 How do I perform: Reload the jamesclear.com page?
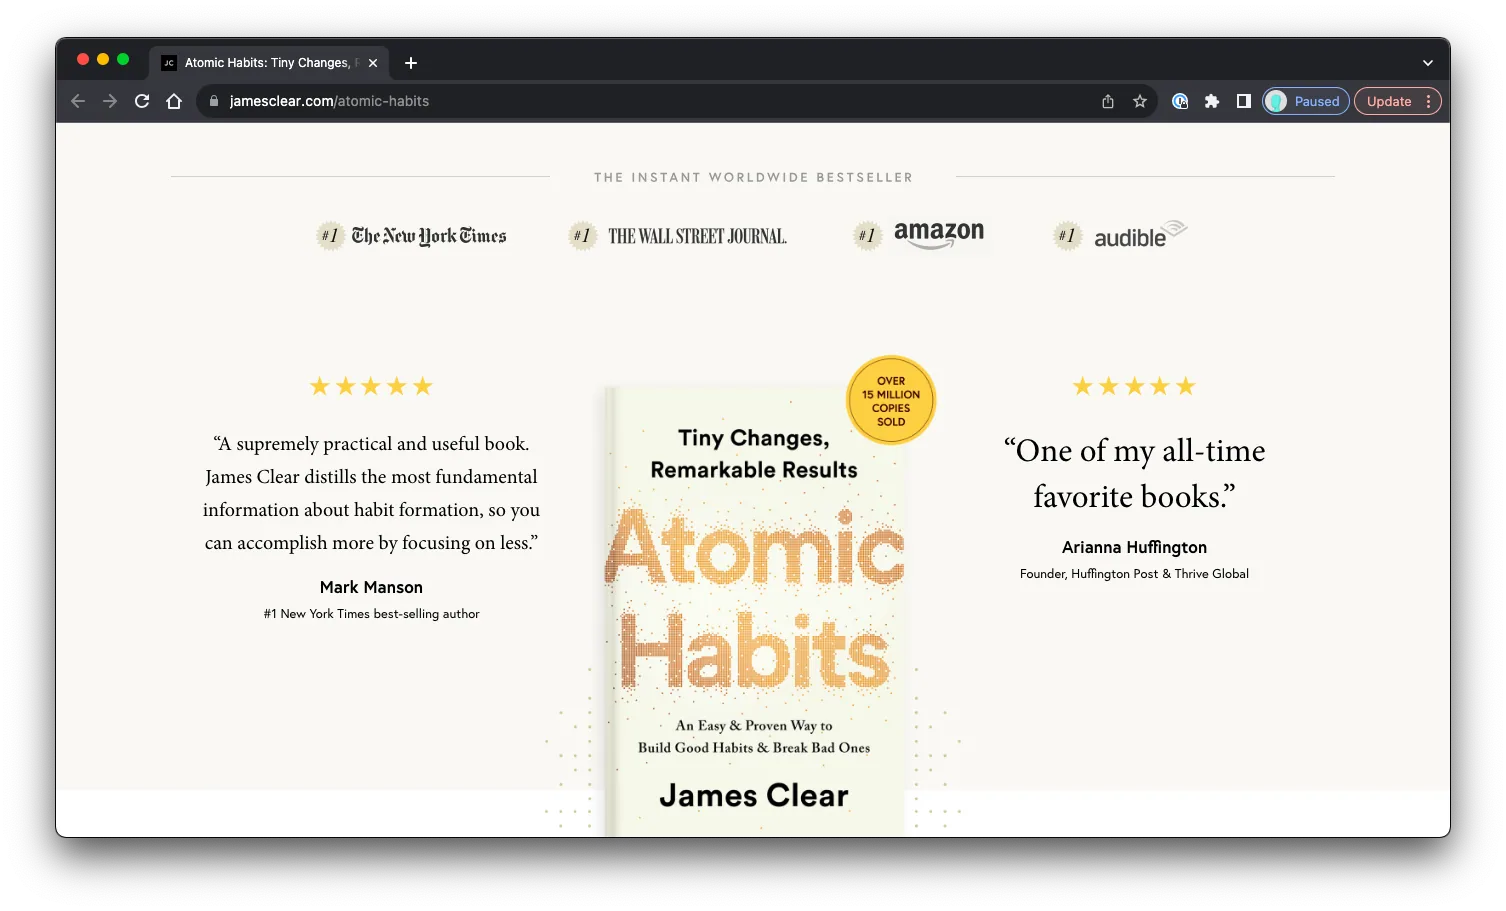pyautogui.click(x=142, y=101)
